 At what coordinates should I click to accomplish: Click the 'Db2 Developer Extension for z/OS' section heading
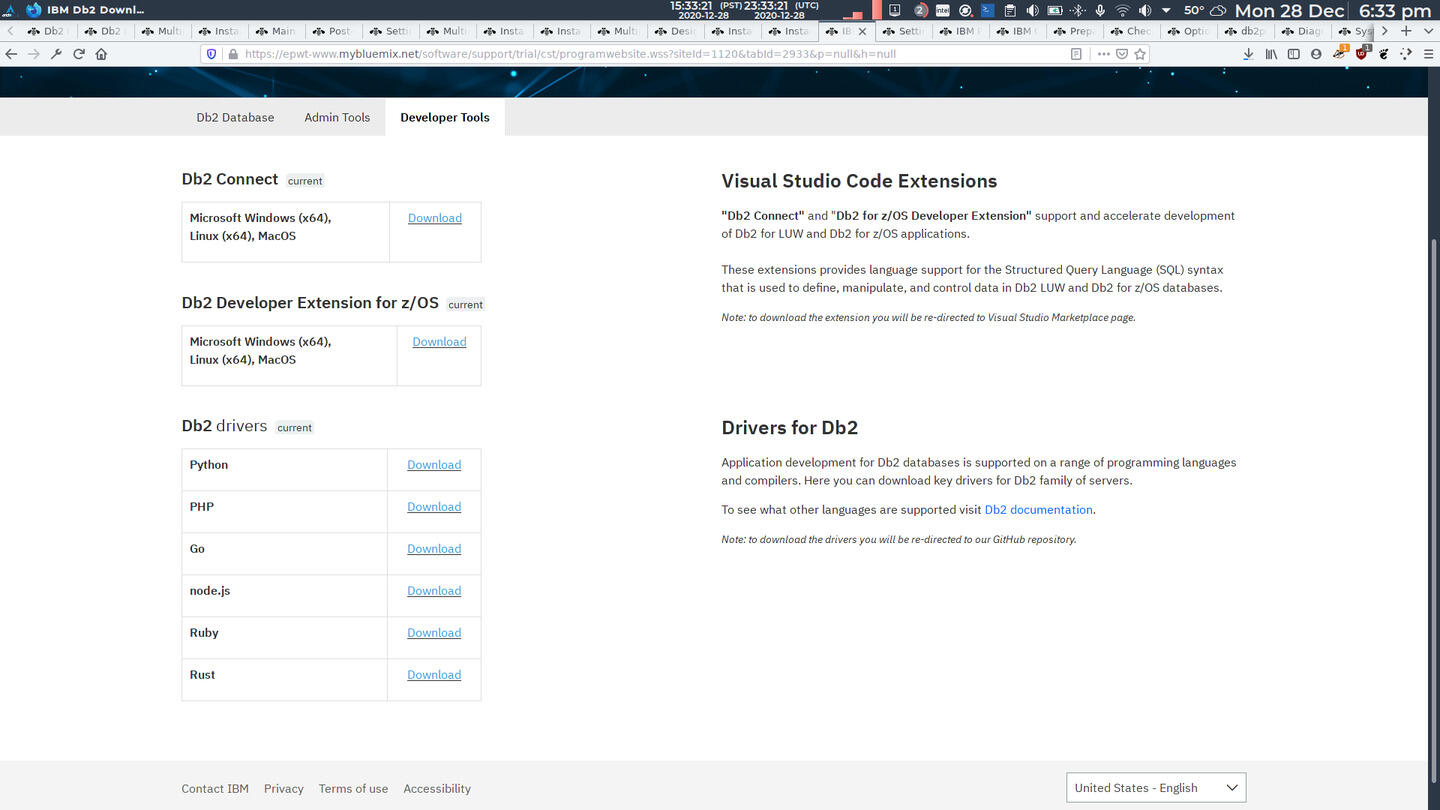coord(310,303)
